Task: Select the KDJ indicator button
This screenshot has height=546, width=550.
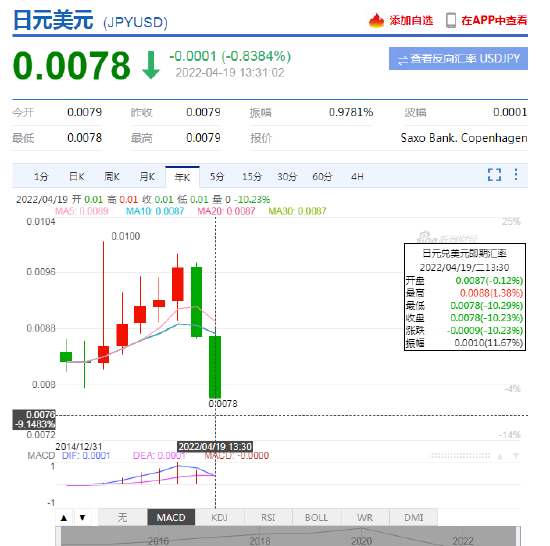Action: 220,517
